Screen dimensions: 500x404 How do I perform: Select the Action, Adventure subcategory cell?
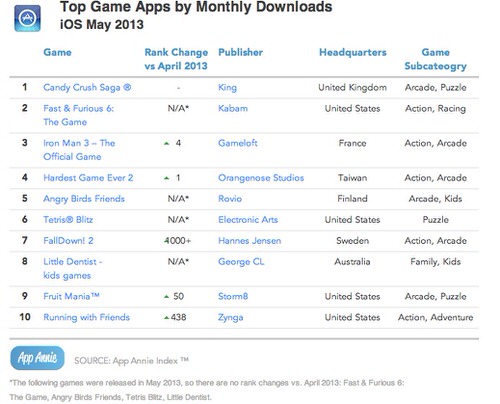pos(435,317)
